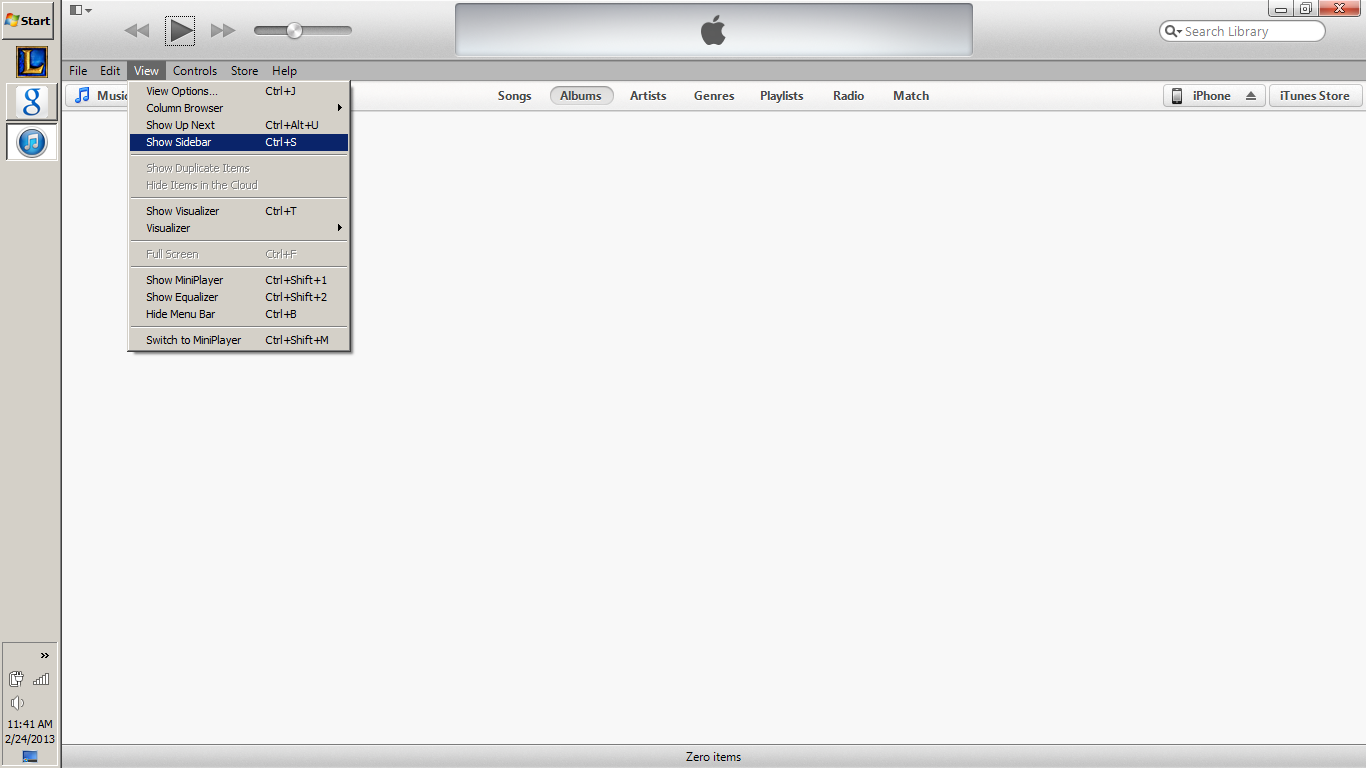This screenshot has width=1366, height=768.
Task: Show hidden system tray icons
Action: [x=44, y=656]
